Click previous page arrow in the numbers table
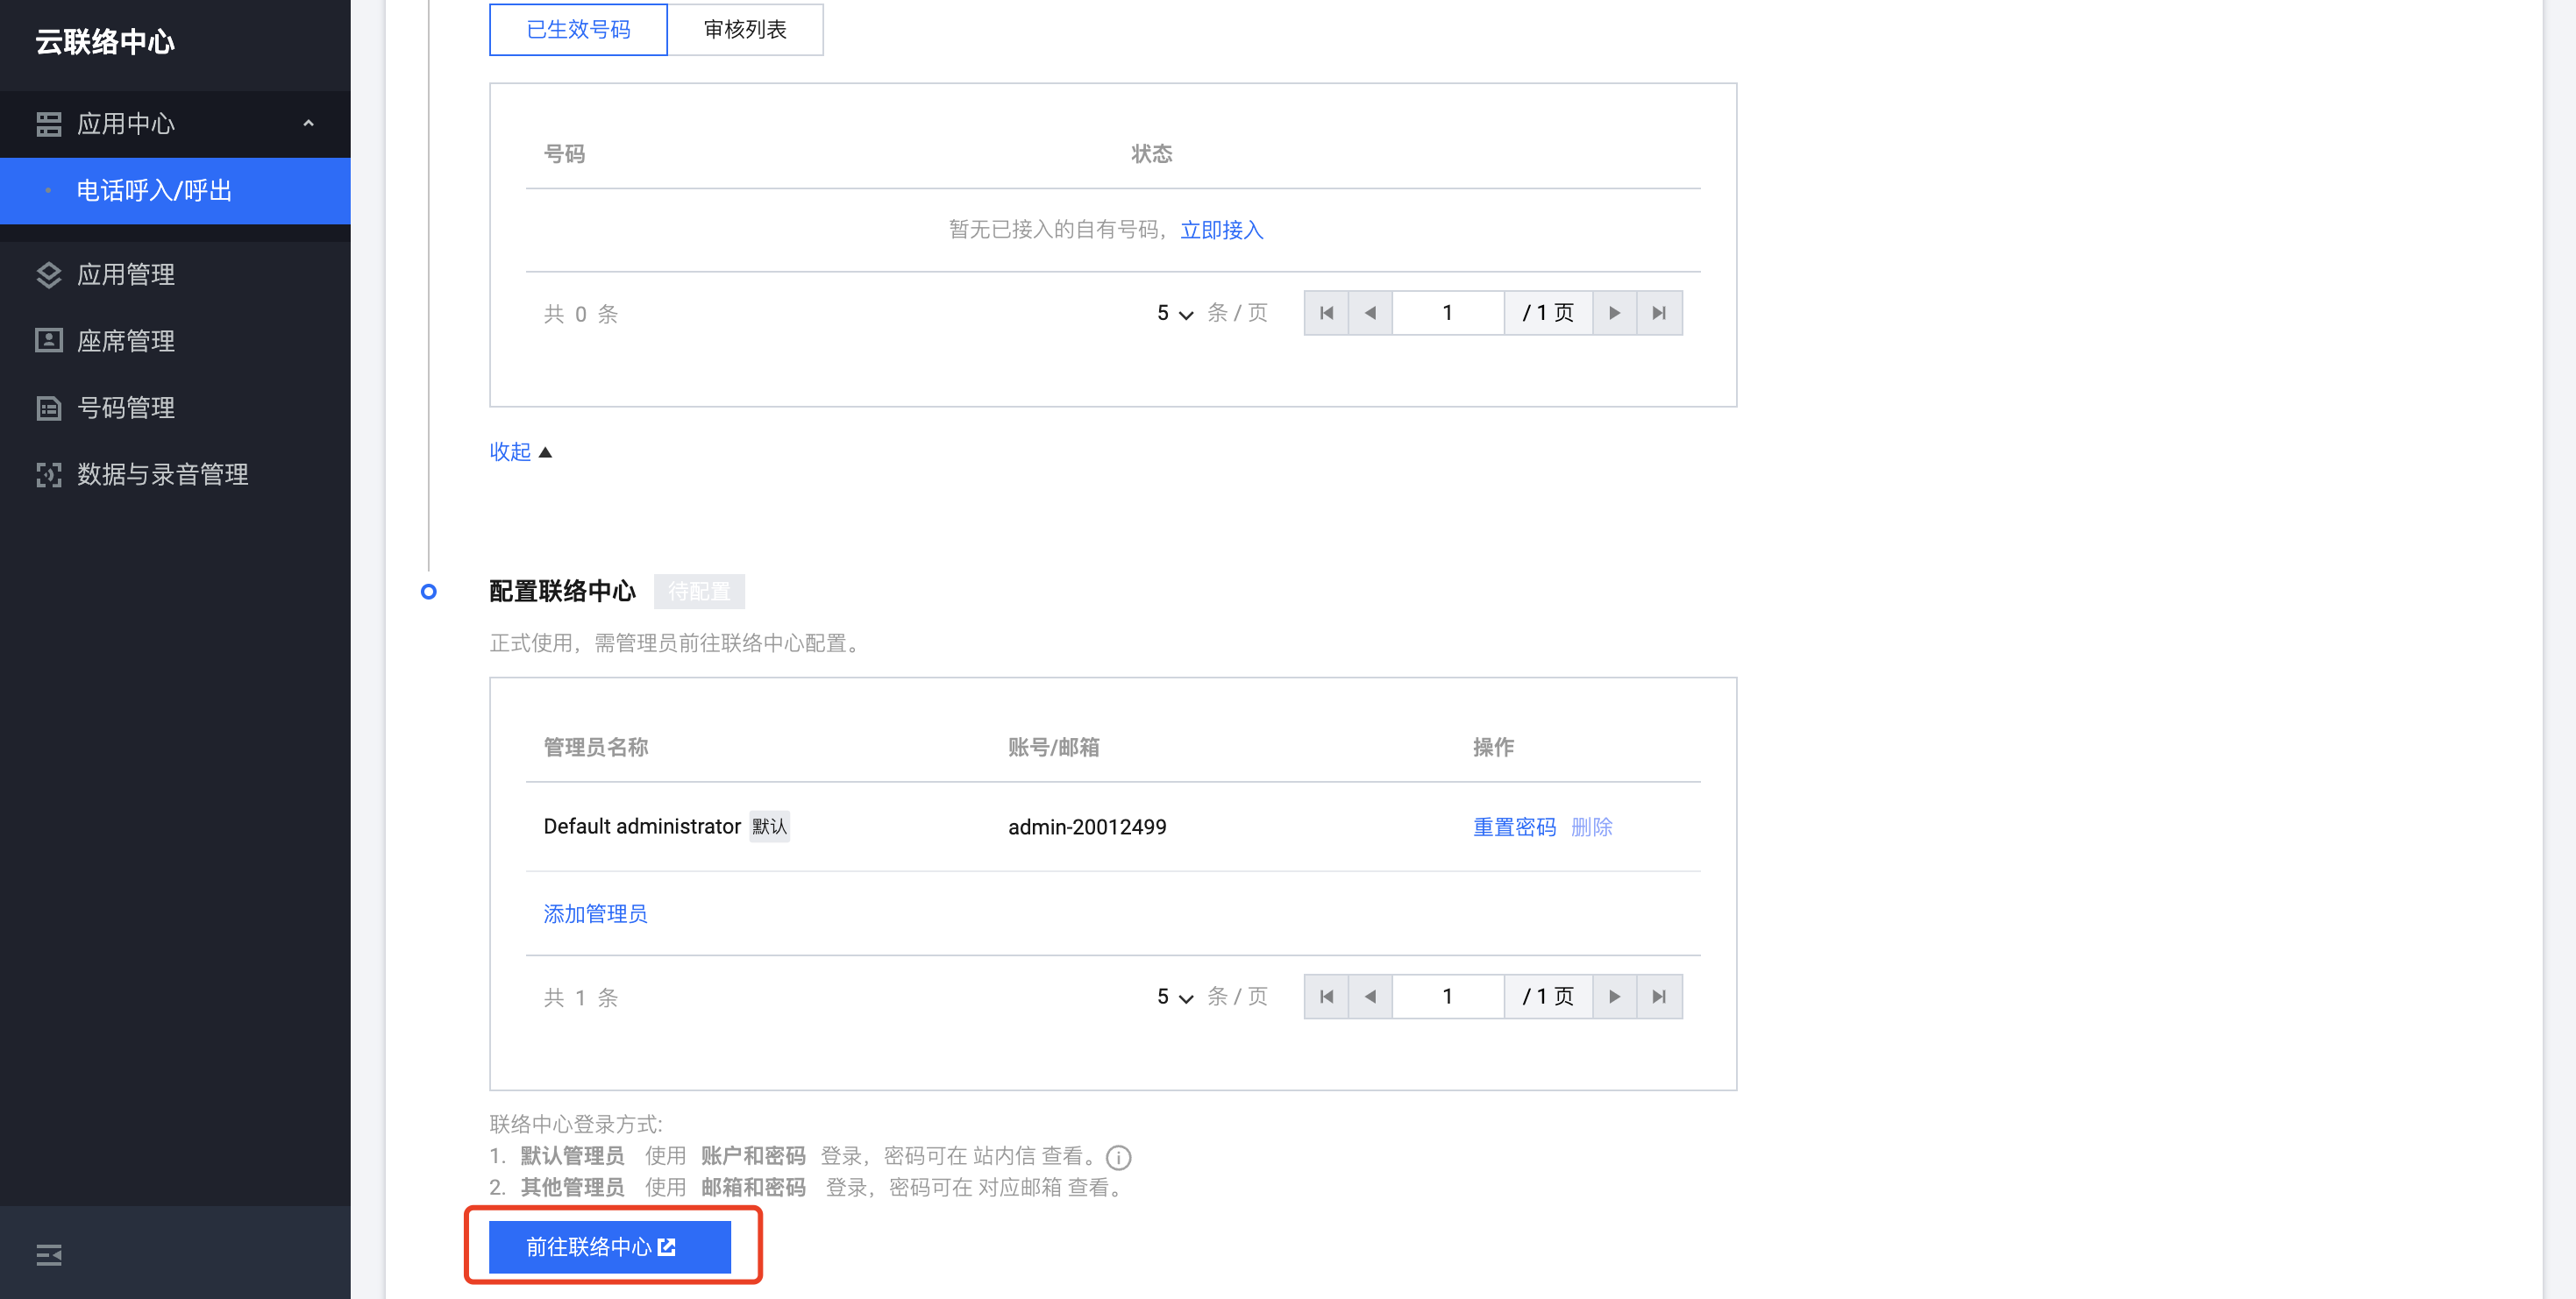Screen dimensions: 2576x1299 pyautogui.click(x=1370, y=313)
